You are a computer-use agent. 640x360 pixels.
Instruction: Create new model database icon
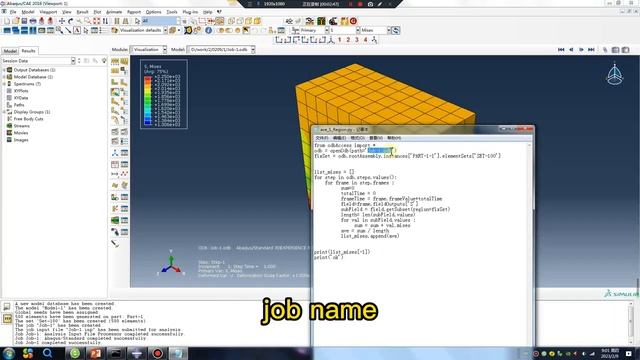(7, 21)
